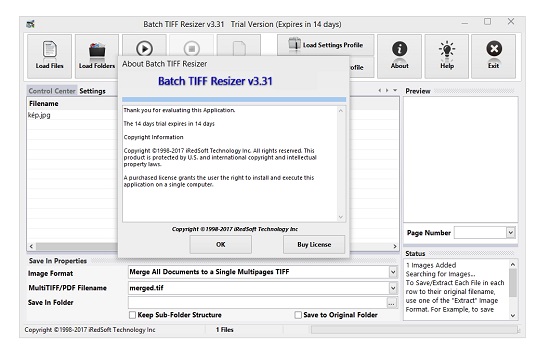
Task: Browse for folder with ellipsis button
Action: pos(392,303)
